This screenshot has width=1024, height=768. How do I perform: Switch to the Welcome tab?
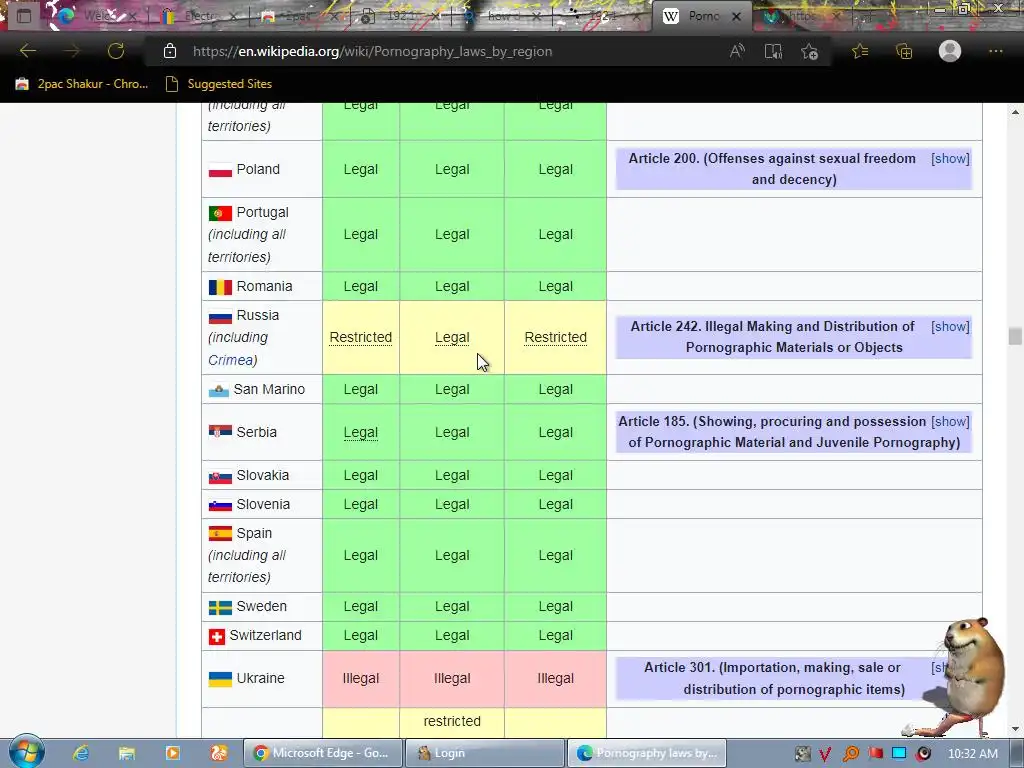[98, 16]
